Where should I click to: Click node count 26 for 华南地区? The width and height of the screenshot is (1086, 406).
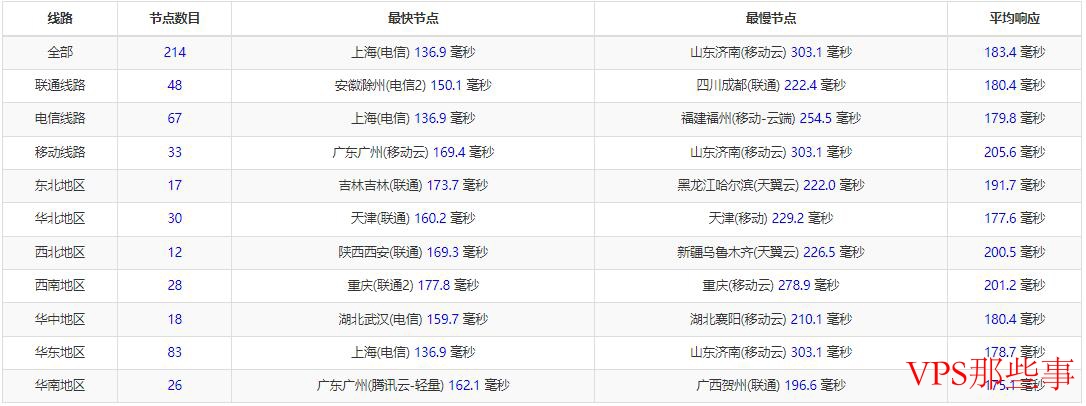[175, 385]
